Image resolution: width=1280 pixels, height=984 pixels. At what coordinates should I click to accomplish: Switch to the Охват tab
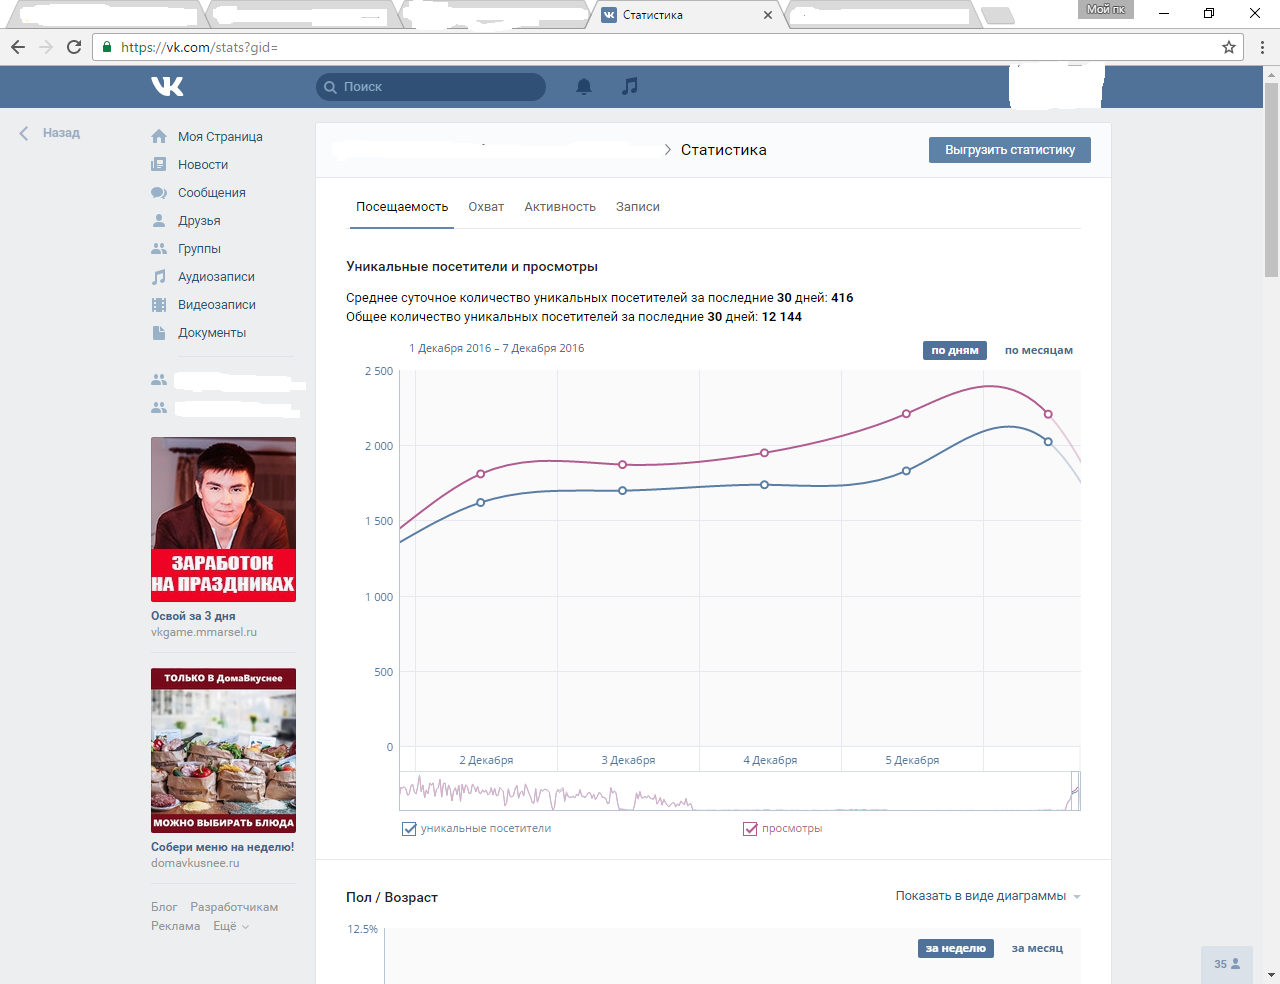(x=486, y=207)
